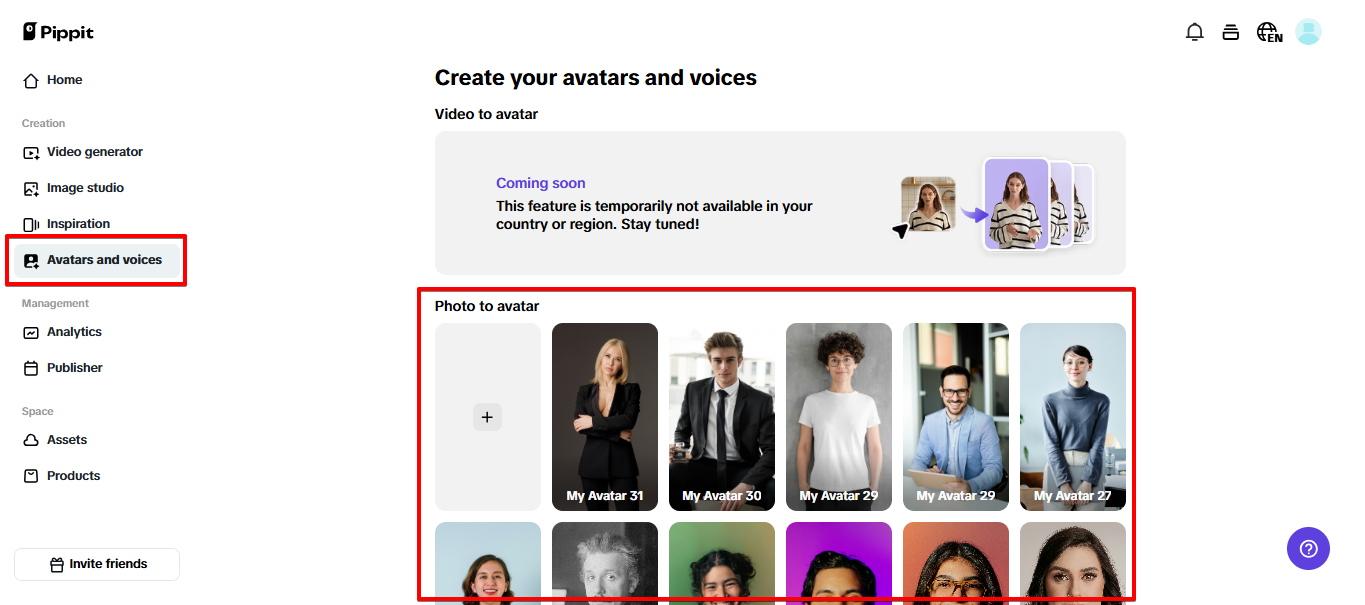Open the My Avatar 31 thumbnail
The image size is (1365, 605).
click(604, 417)
